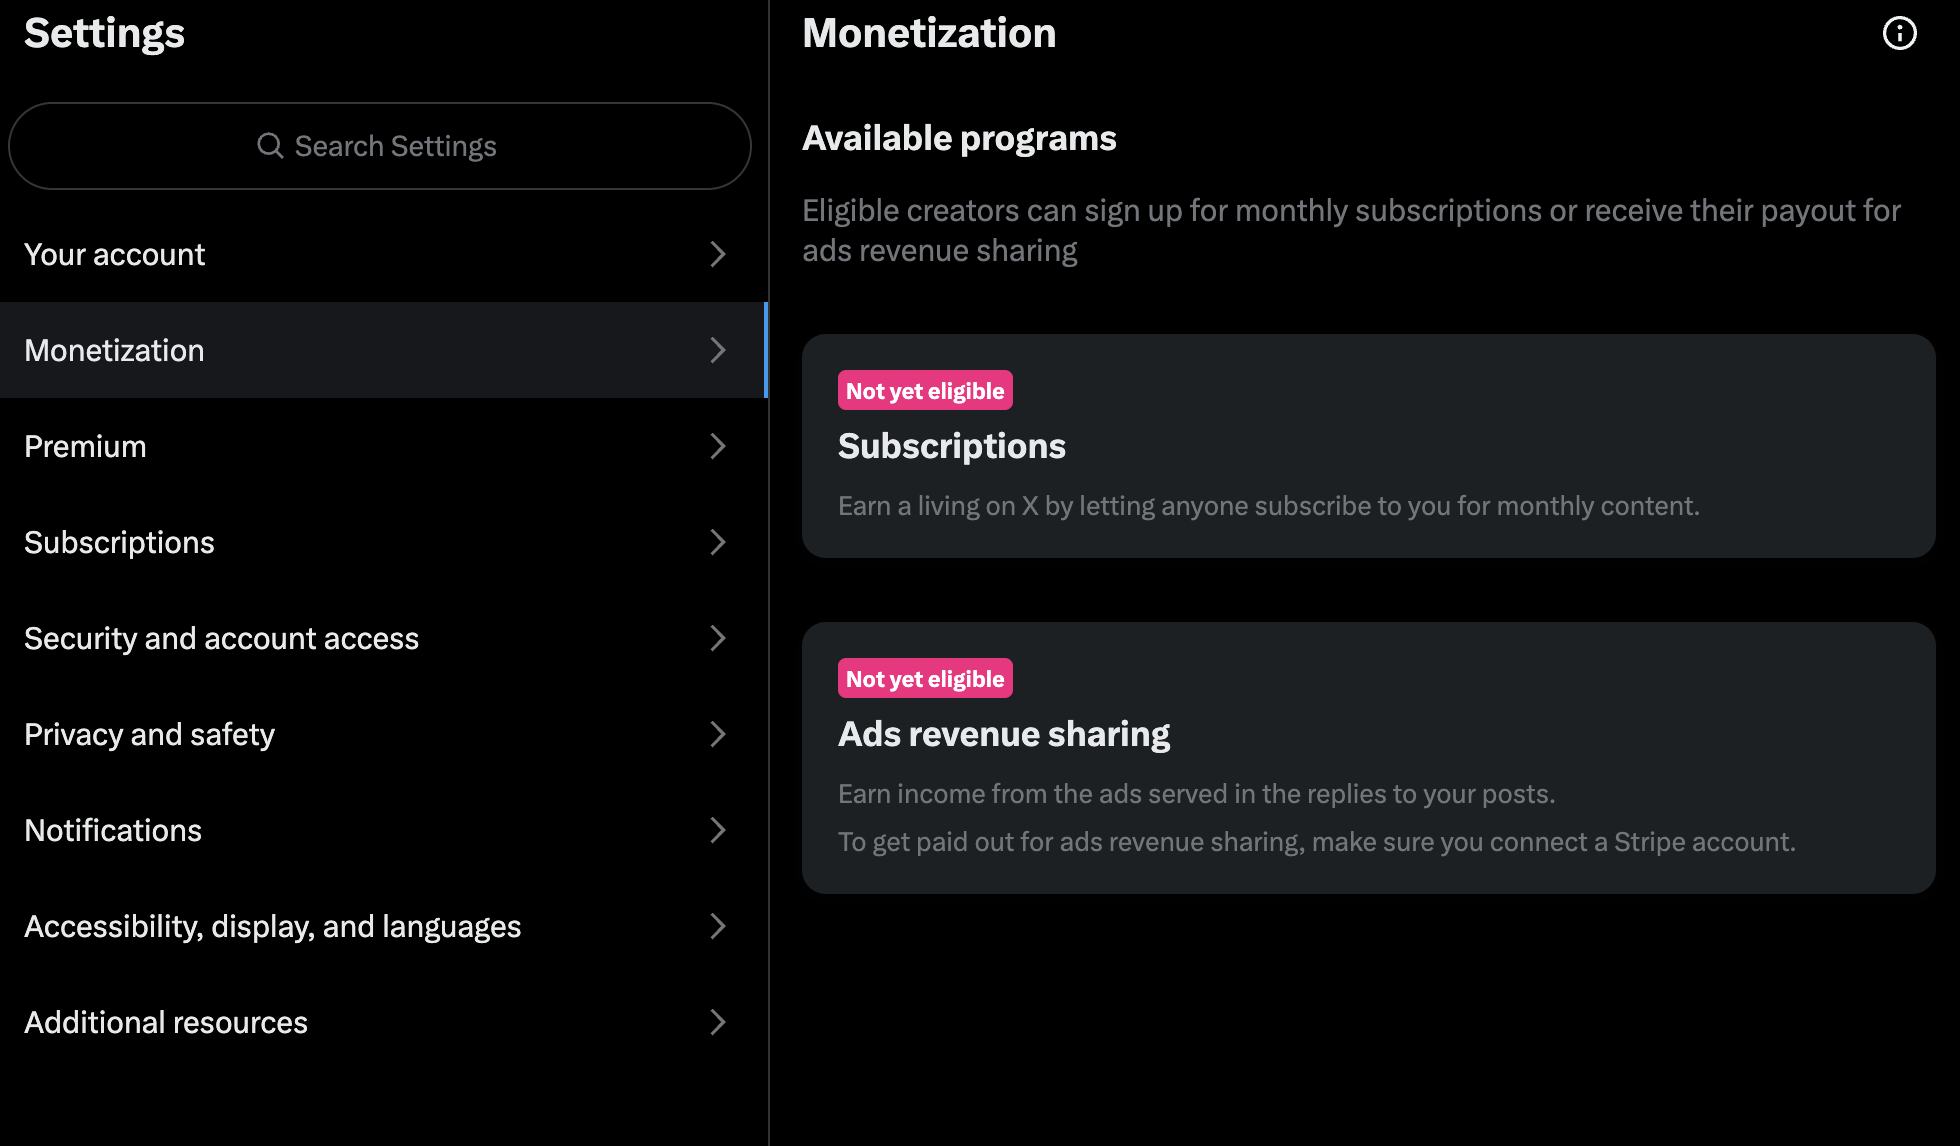The height and width of the screenshot is (1146, 1960).
Task: Click the Monetization chevron arrow
Action: coord(718,350)
